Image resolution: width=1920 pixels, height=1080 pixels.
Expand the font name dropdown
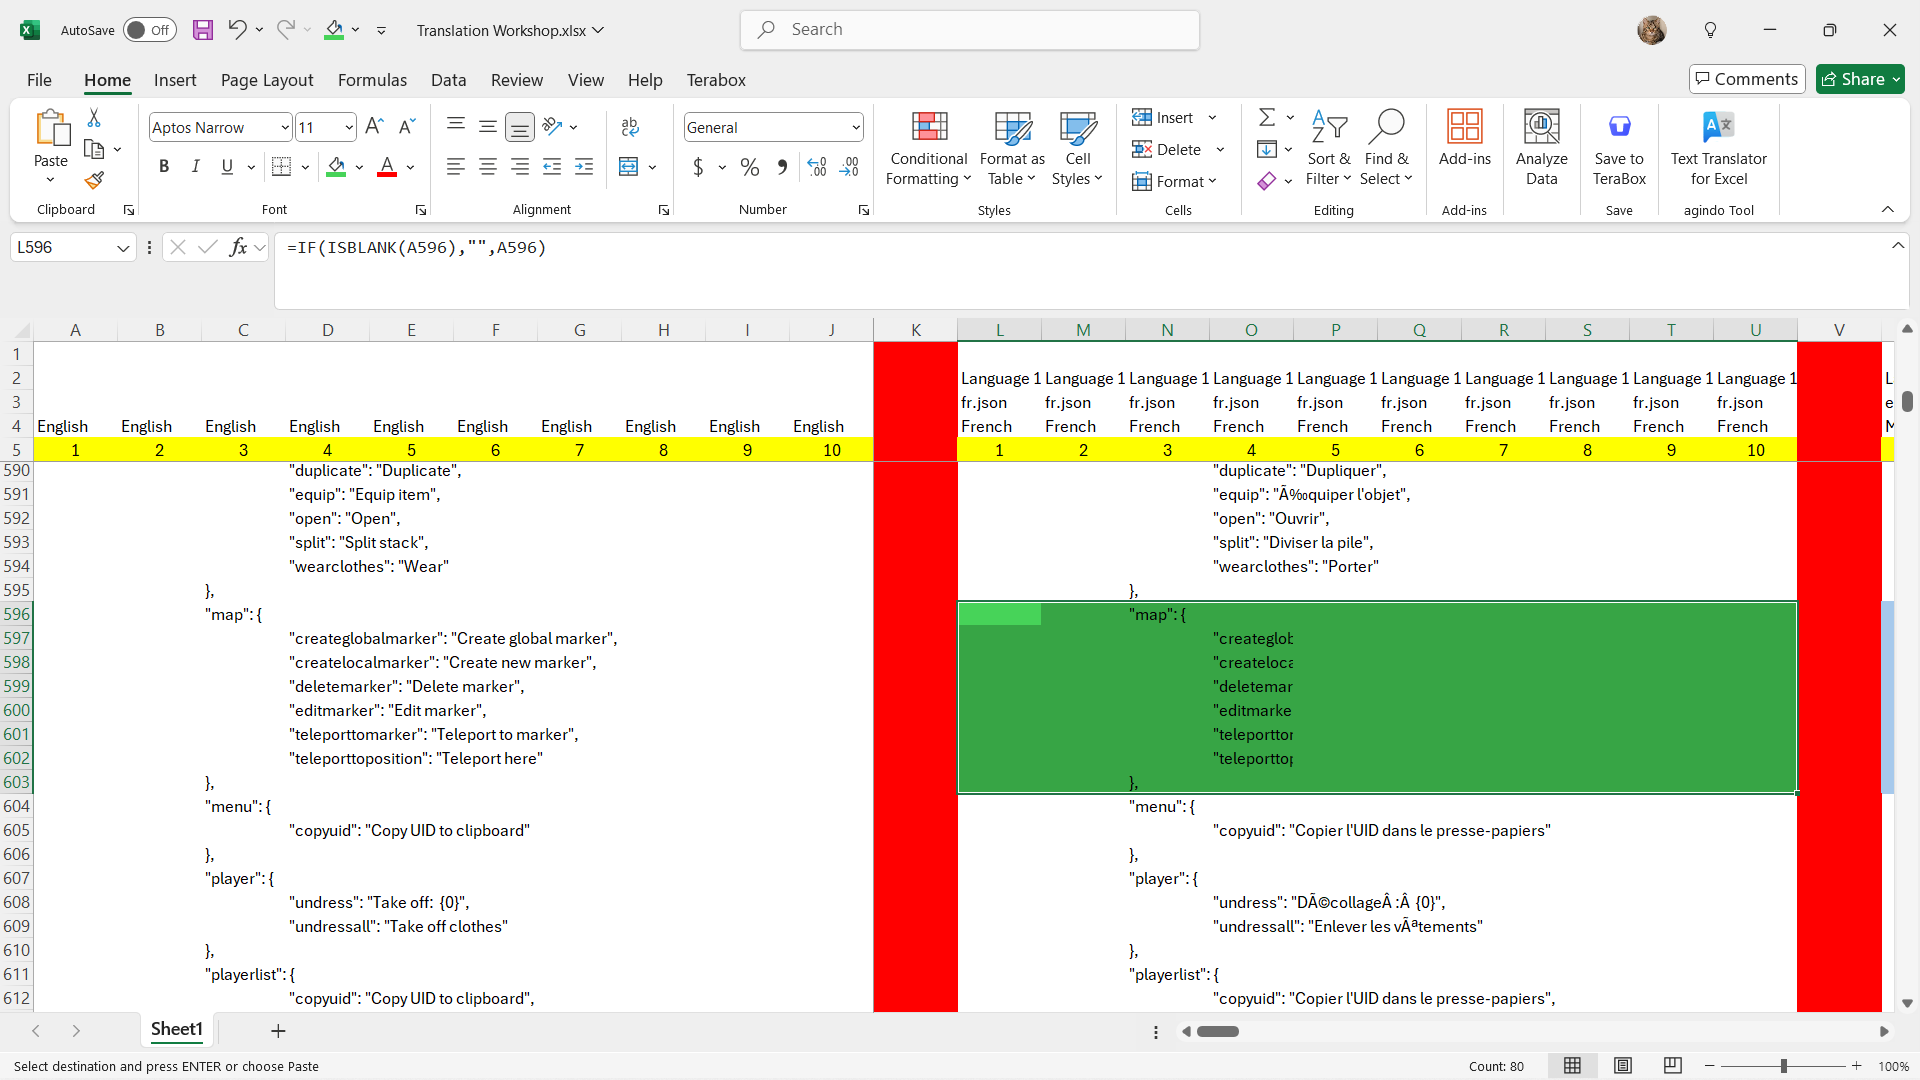285,128
